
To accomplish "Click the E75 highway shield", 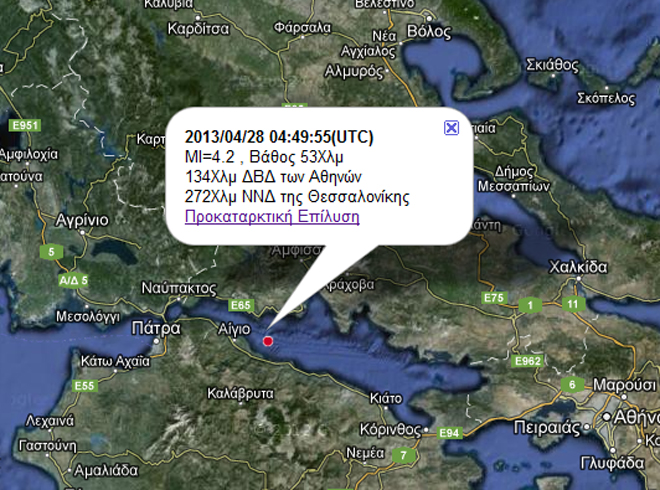I will click(x=494, y=298).
